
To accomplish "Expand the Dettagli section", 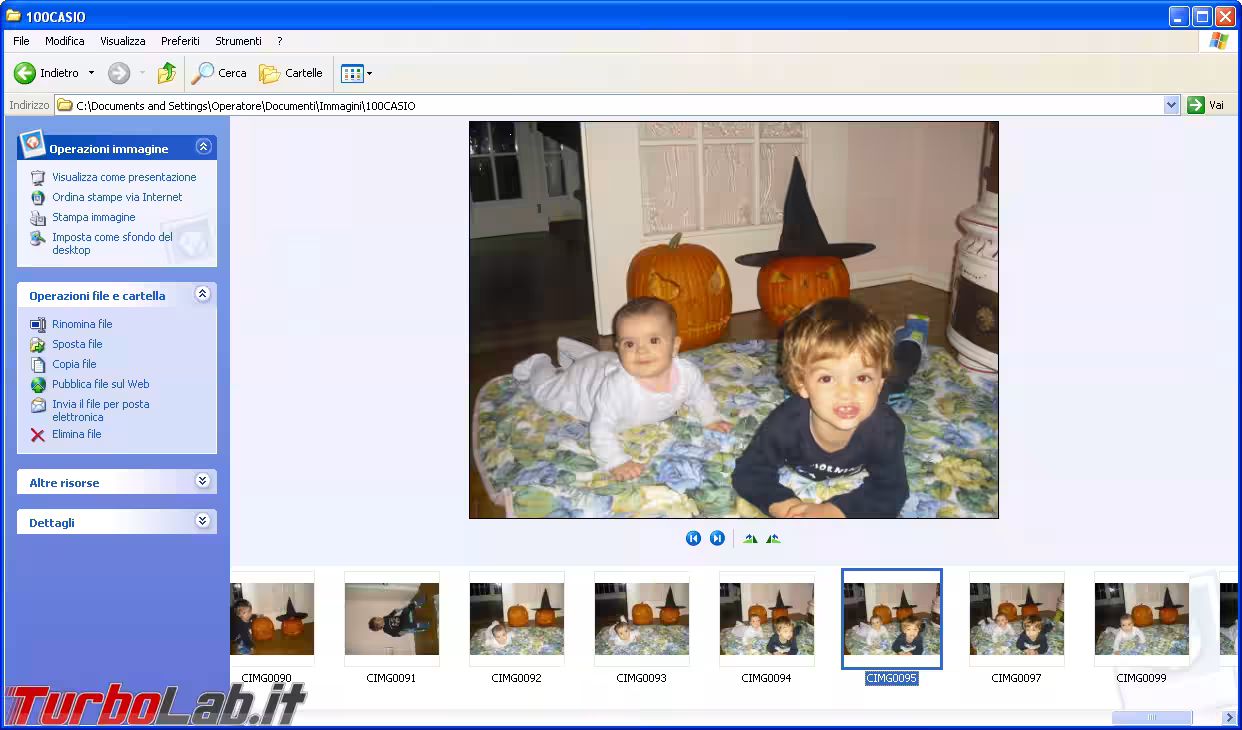I will pos(203,521).
